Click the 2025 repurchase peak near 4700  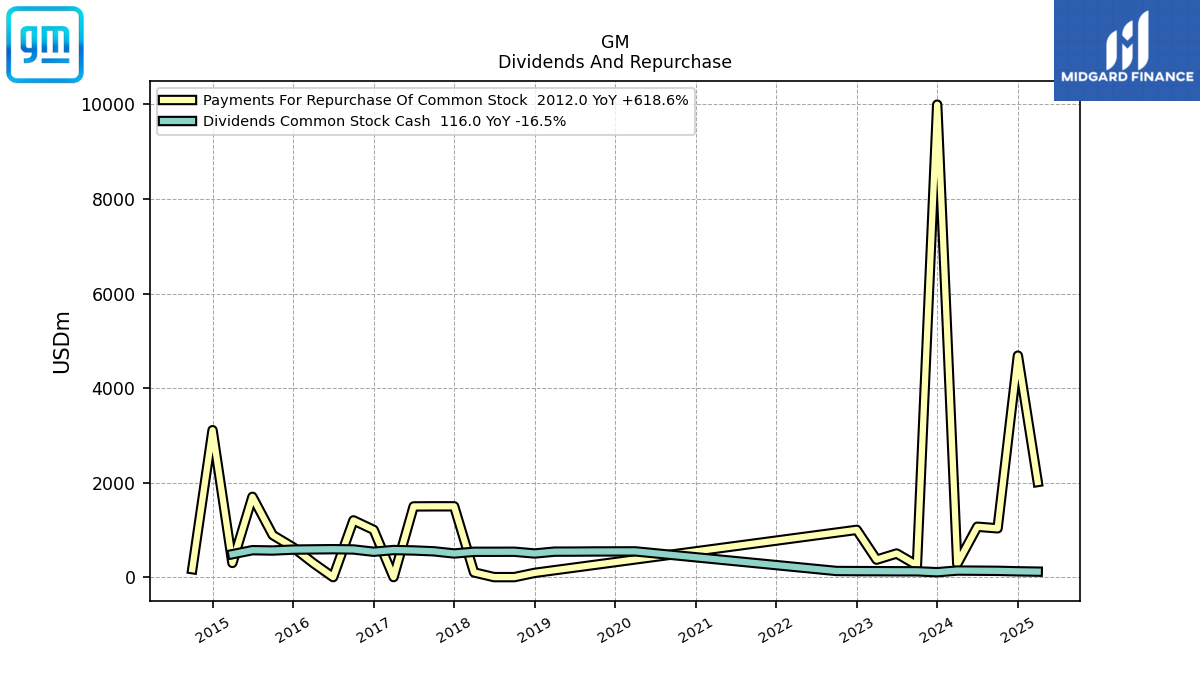(1017, 355)
